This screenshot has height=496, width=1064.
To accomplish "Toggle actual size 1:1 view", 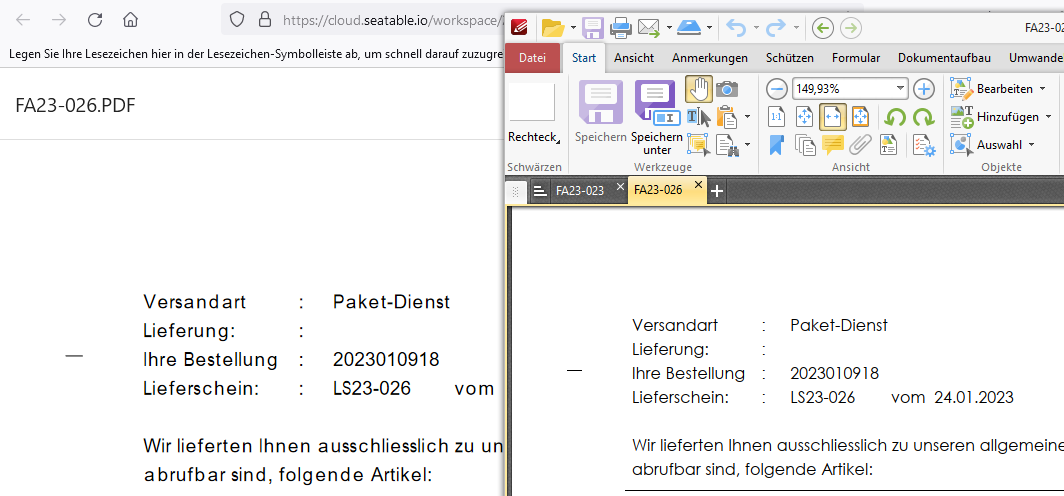I will pos(777,118).
